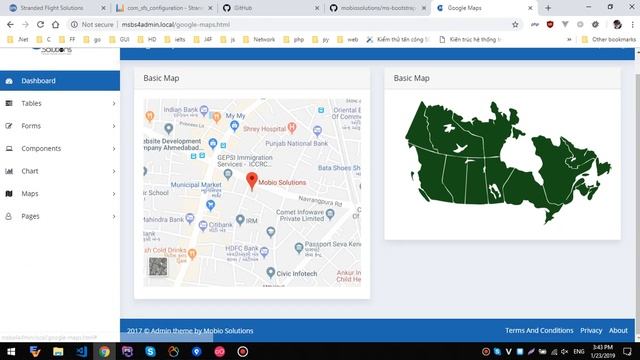
Task: Click the Citibank map marker
Action: point(203,225)
